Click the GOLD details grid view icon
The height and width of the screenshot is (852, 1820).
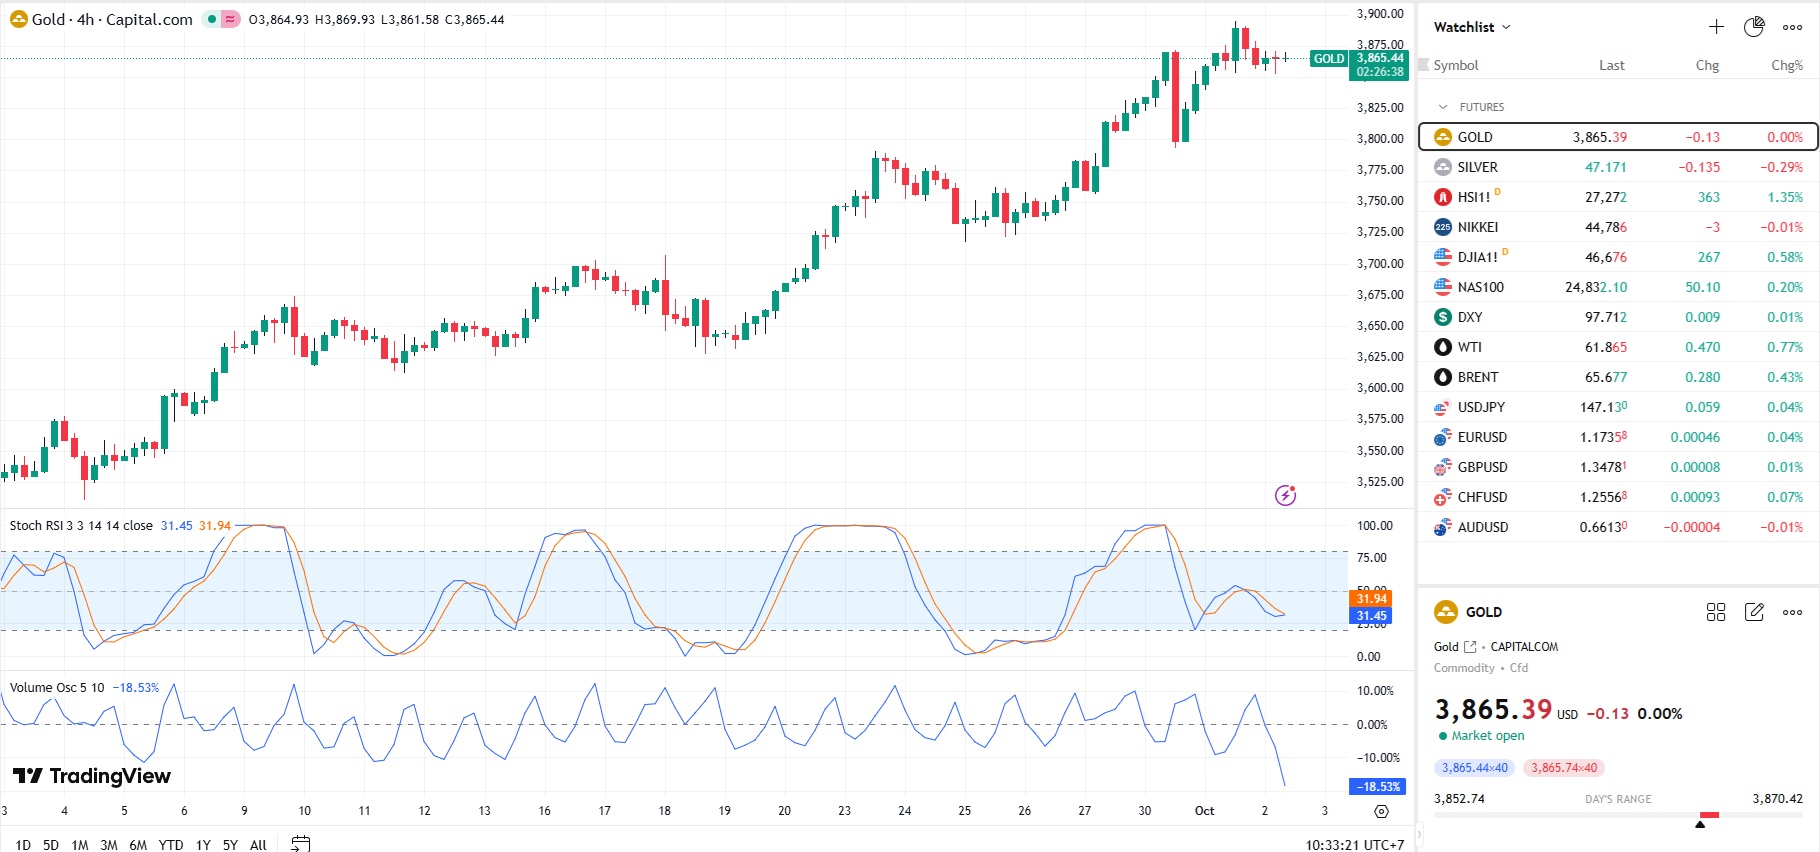tap(1716, 612)
